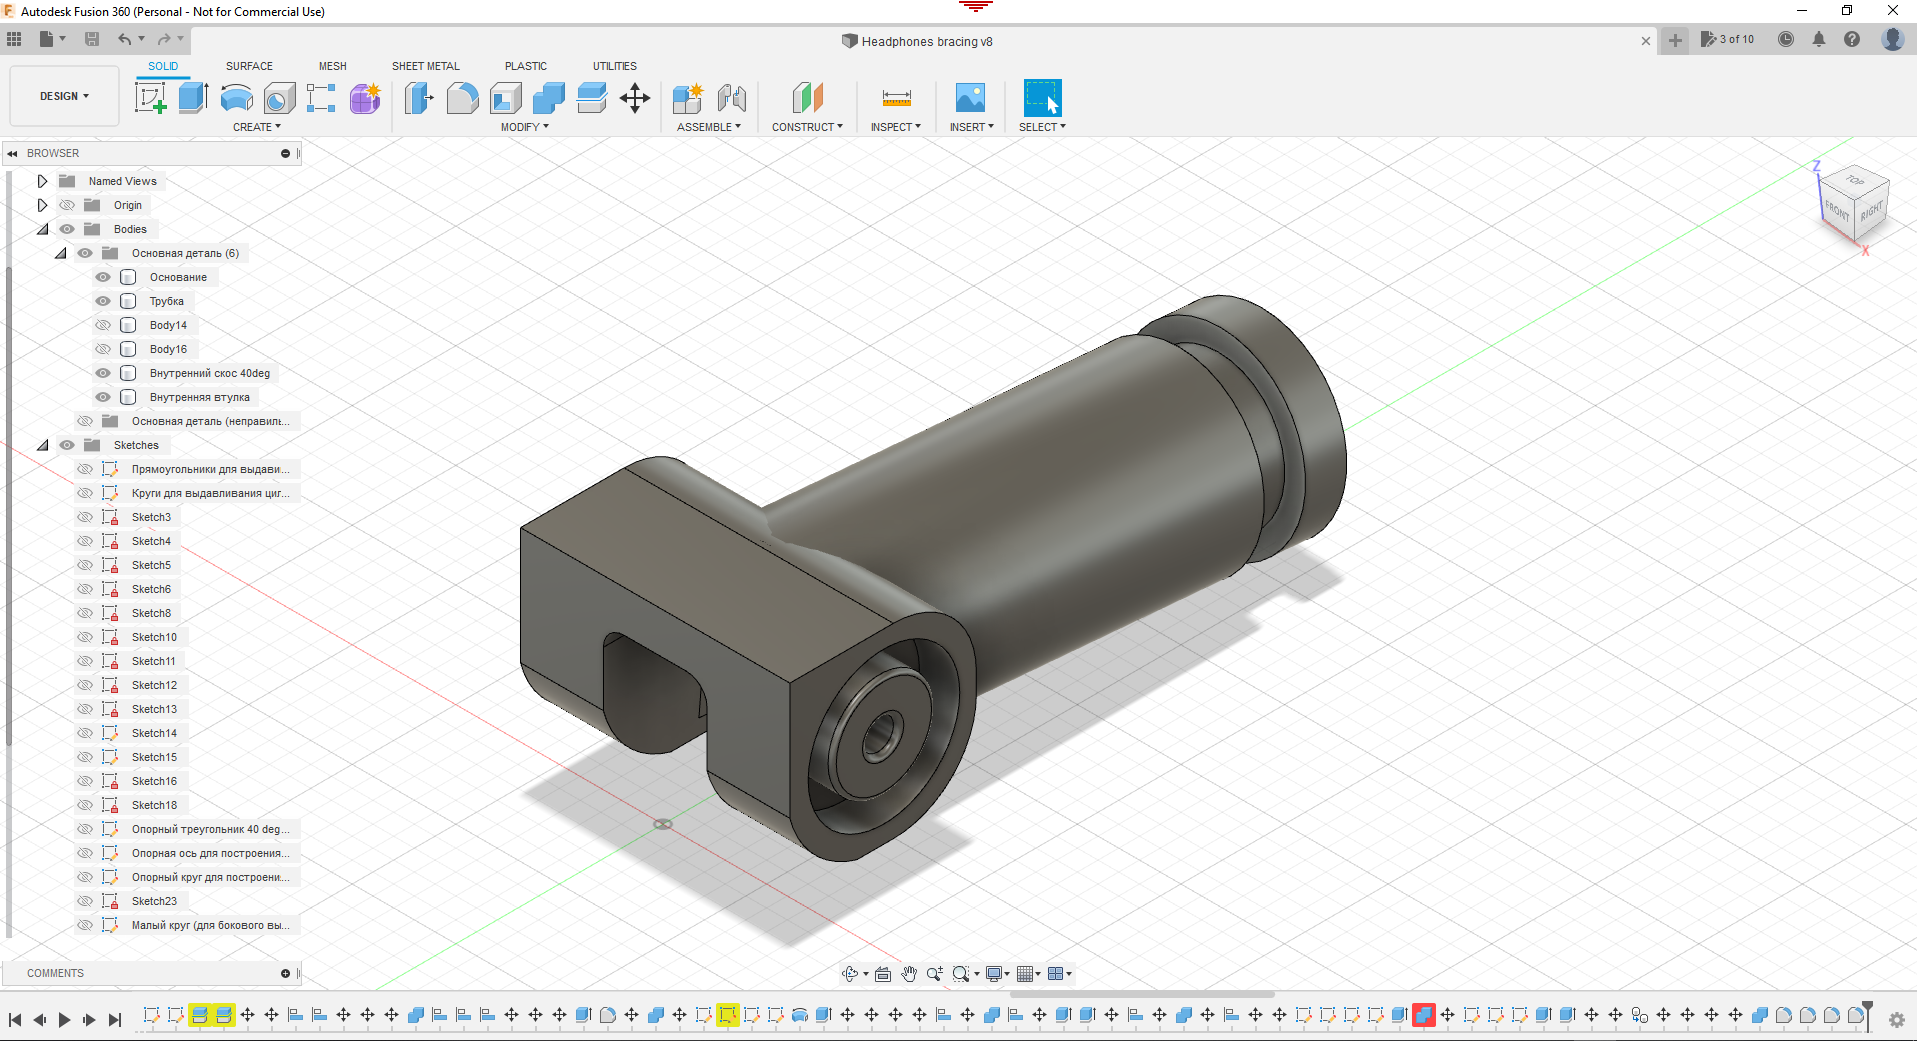This screenshot has width=1917, height=1041.
Task: Open the Data Panel grid
Action: point(14,39)
